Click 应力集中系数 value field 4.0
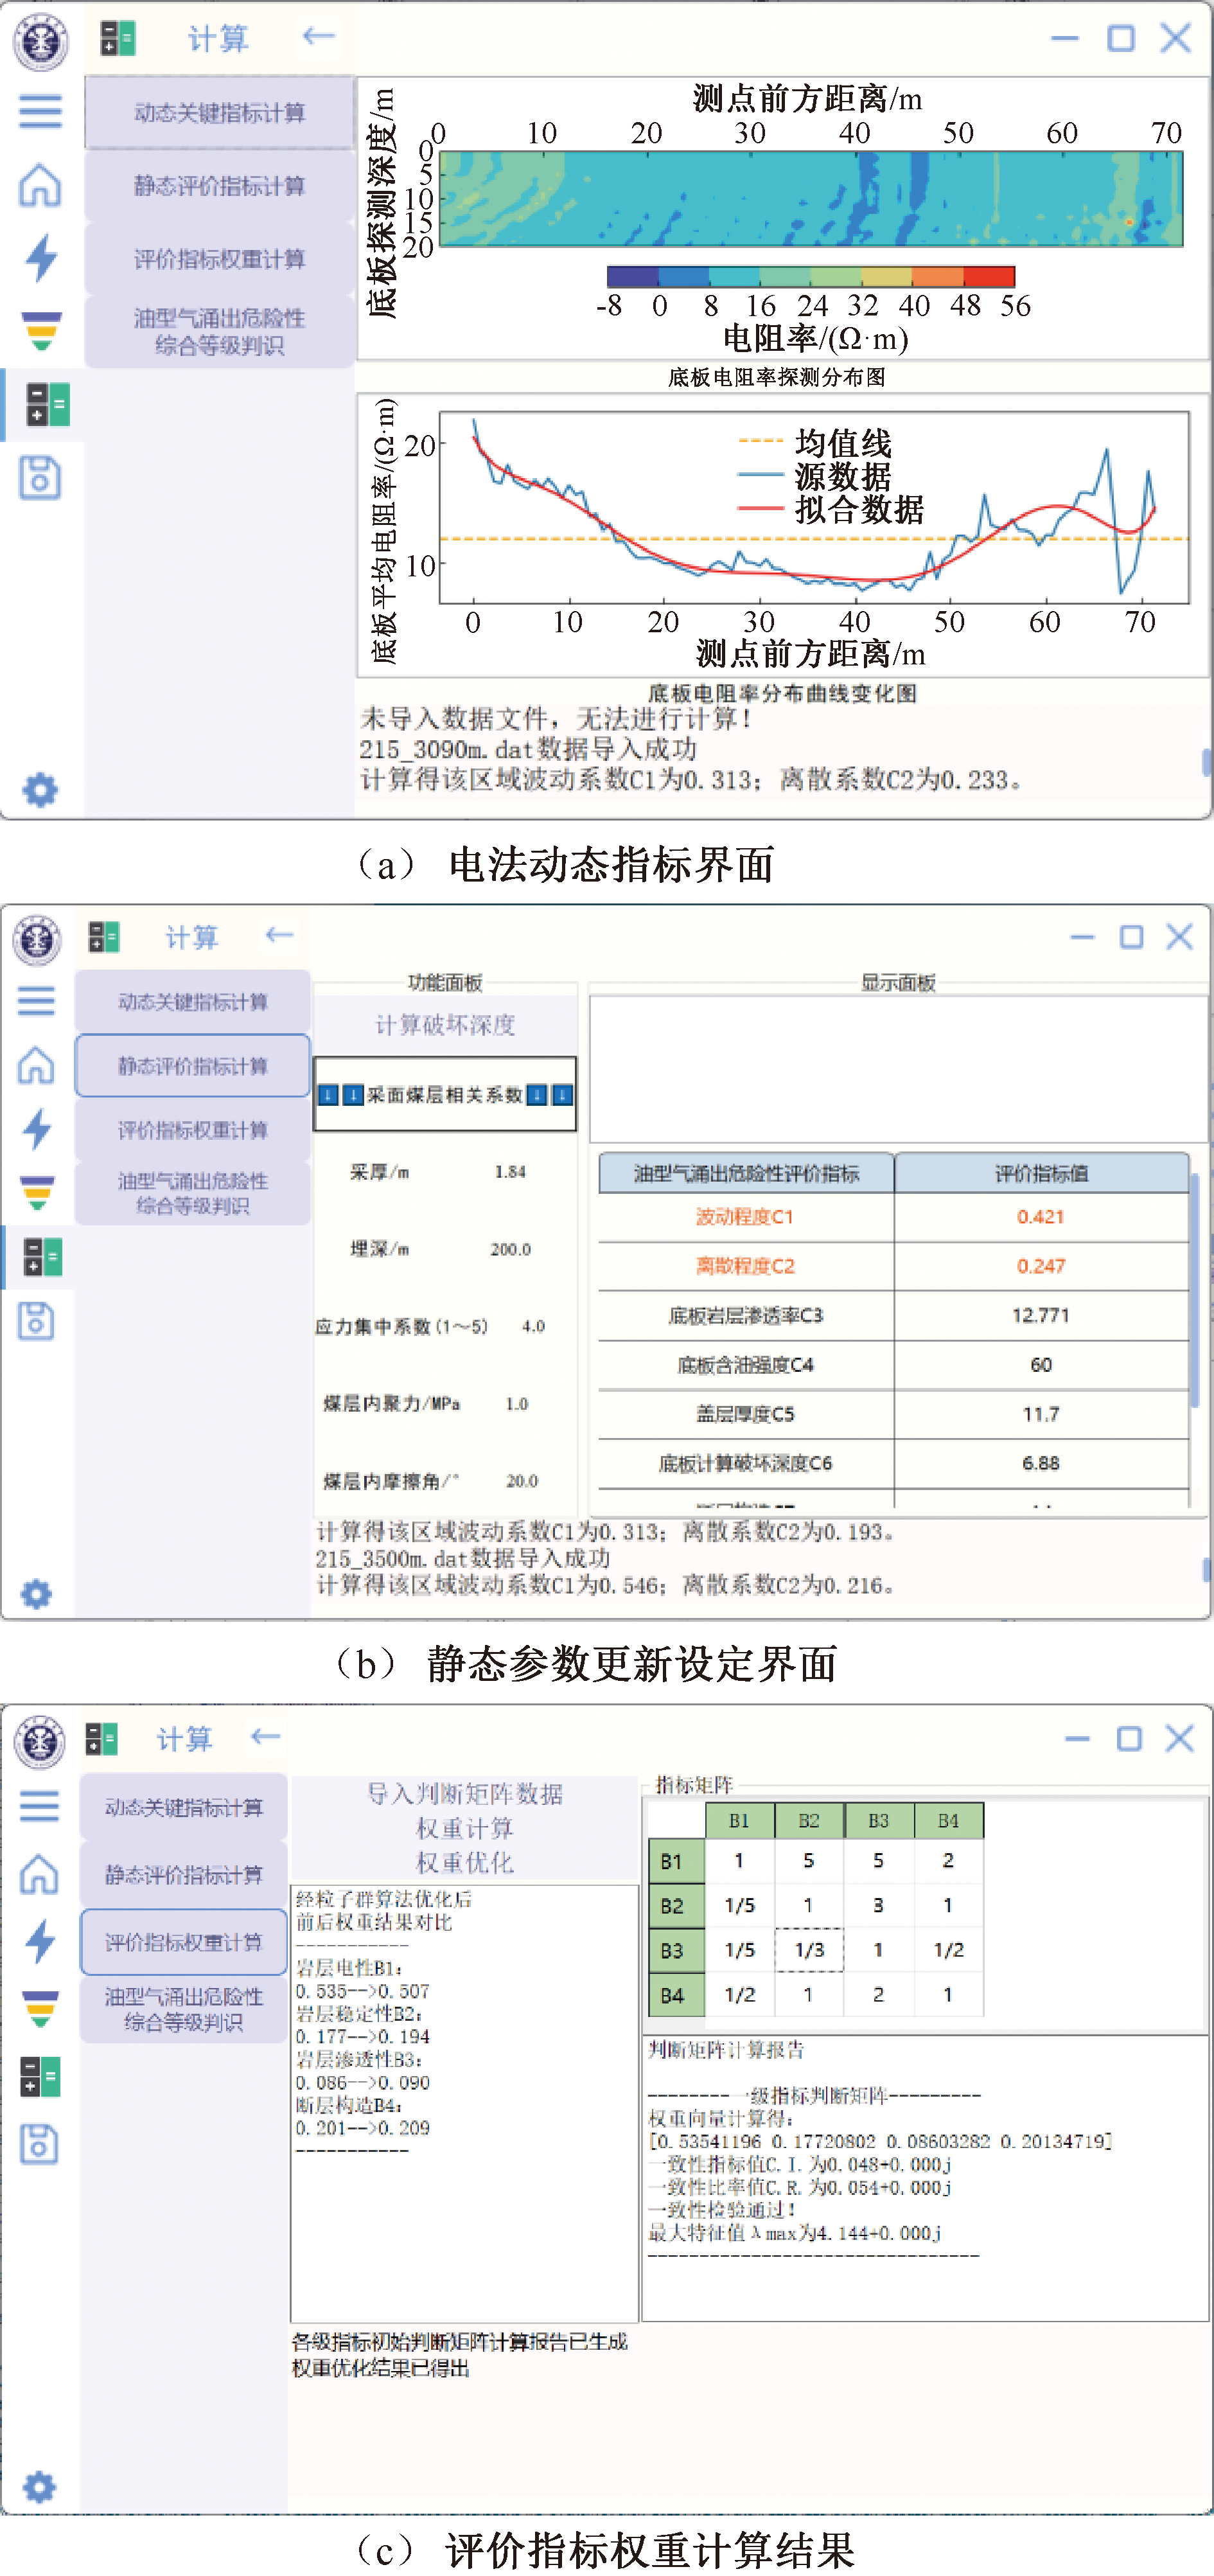Viewport: 1214px width, 2576px height. coord(533,1326)
